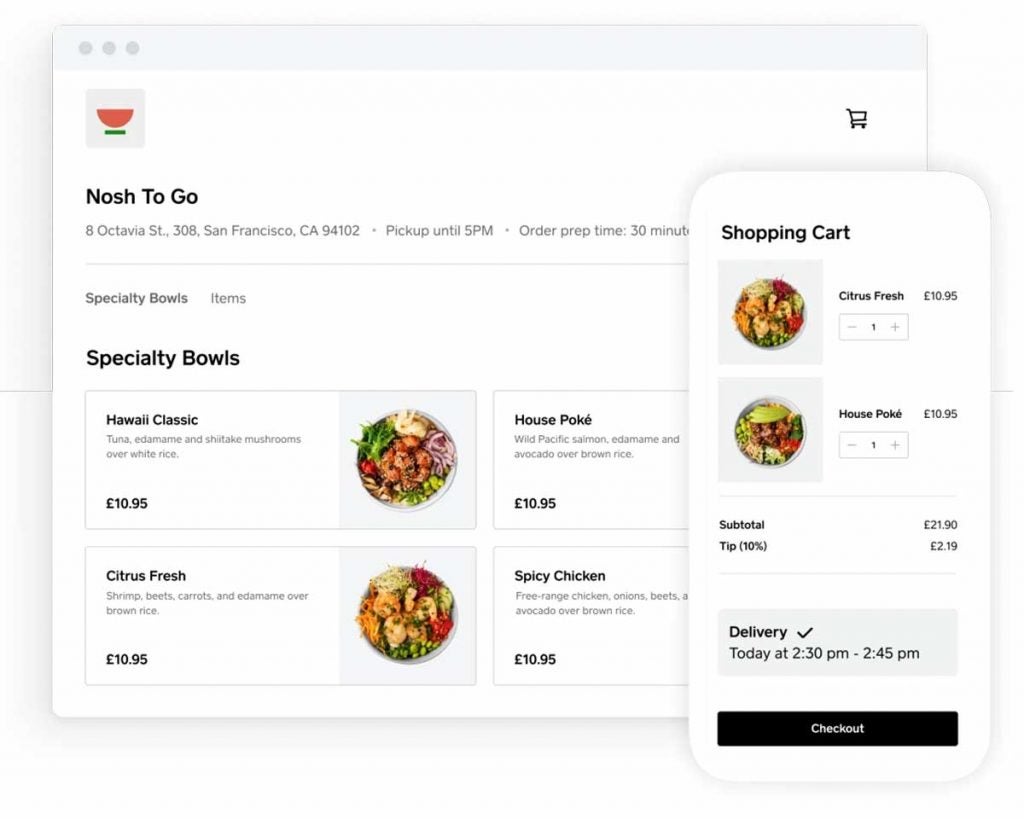Click the Citrus Fresh menu bowl photo
This screenshot has width=1024, height=819.
408,616
